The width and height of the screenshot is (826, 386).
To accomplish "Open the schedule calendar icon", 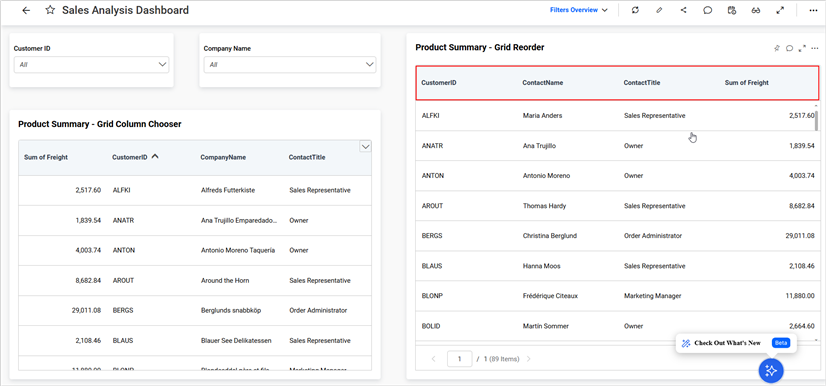I will [731, 10].
